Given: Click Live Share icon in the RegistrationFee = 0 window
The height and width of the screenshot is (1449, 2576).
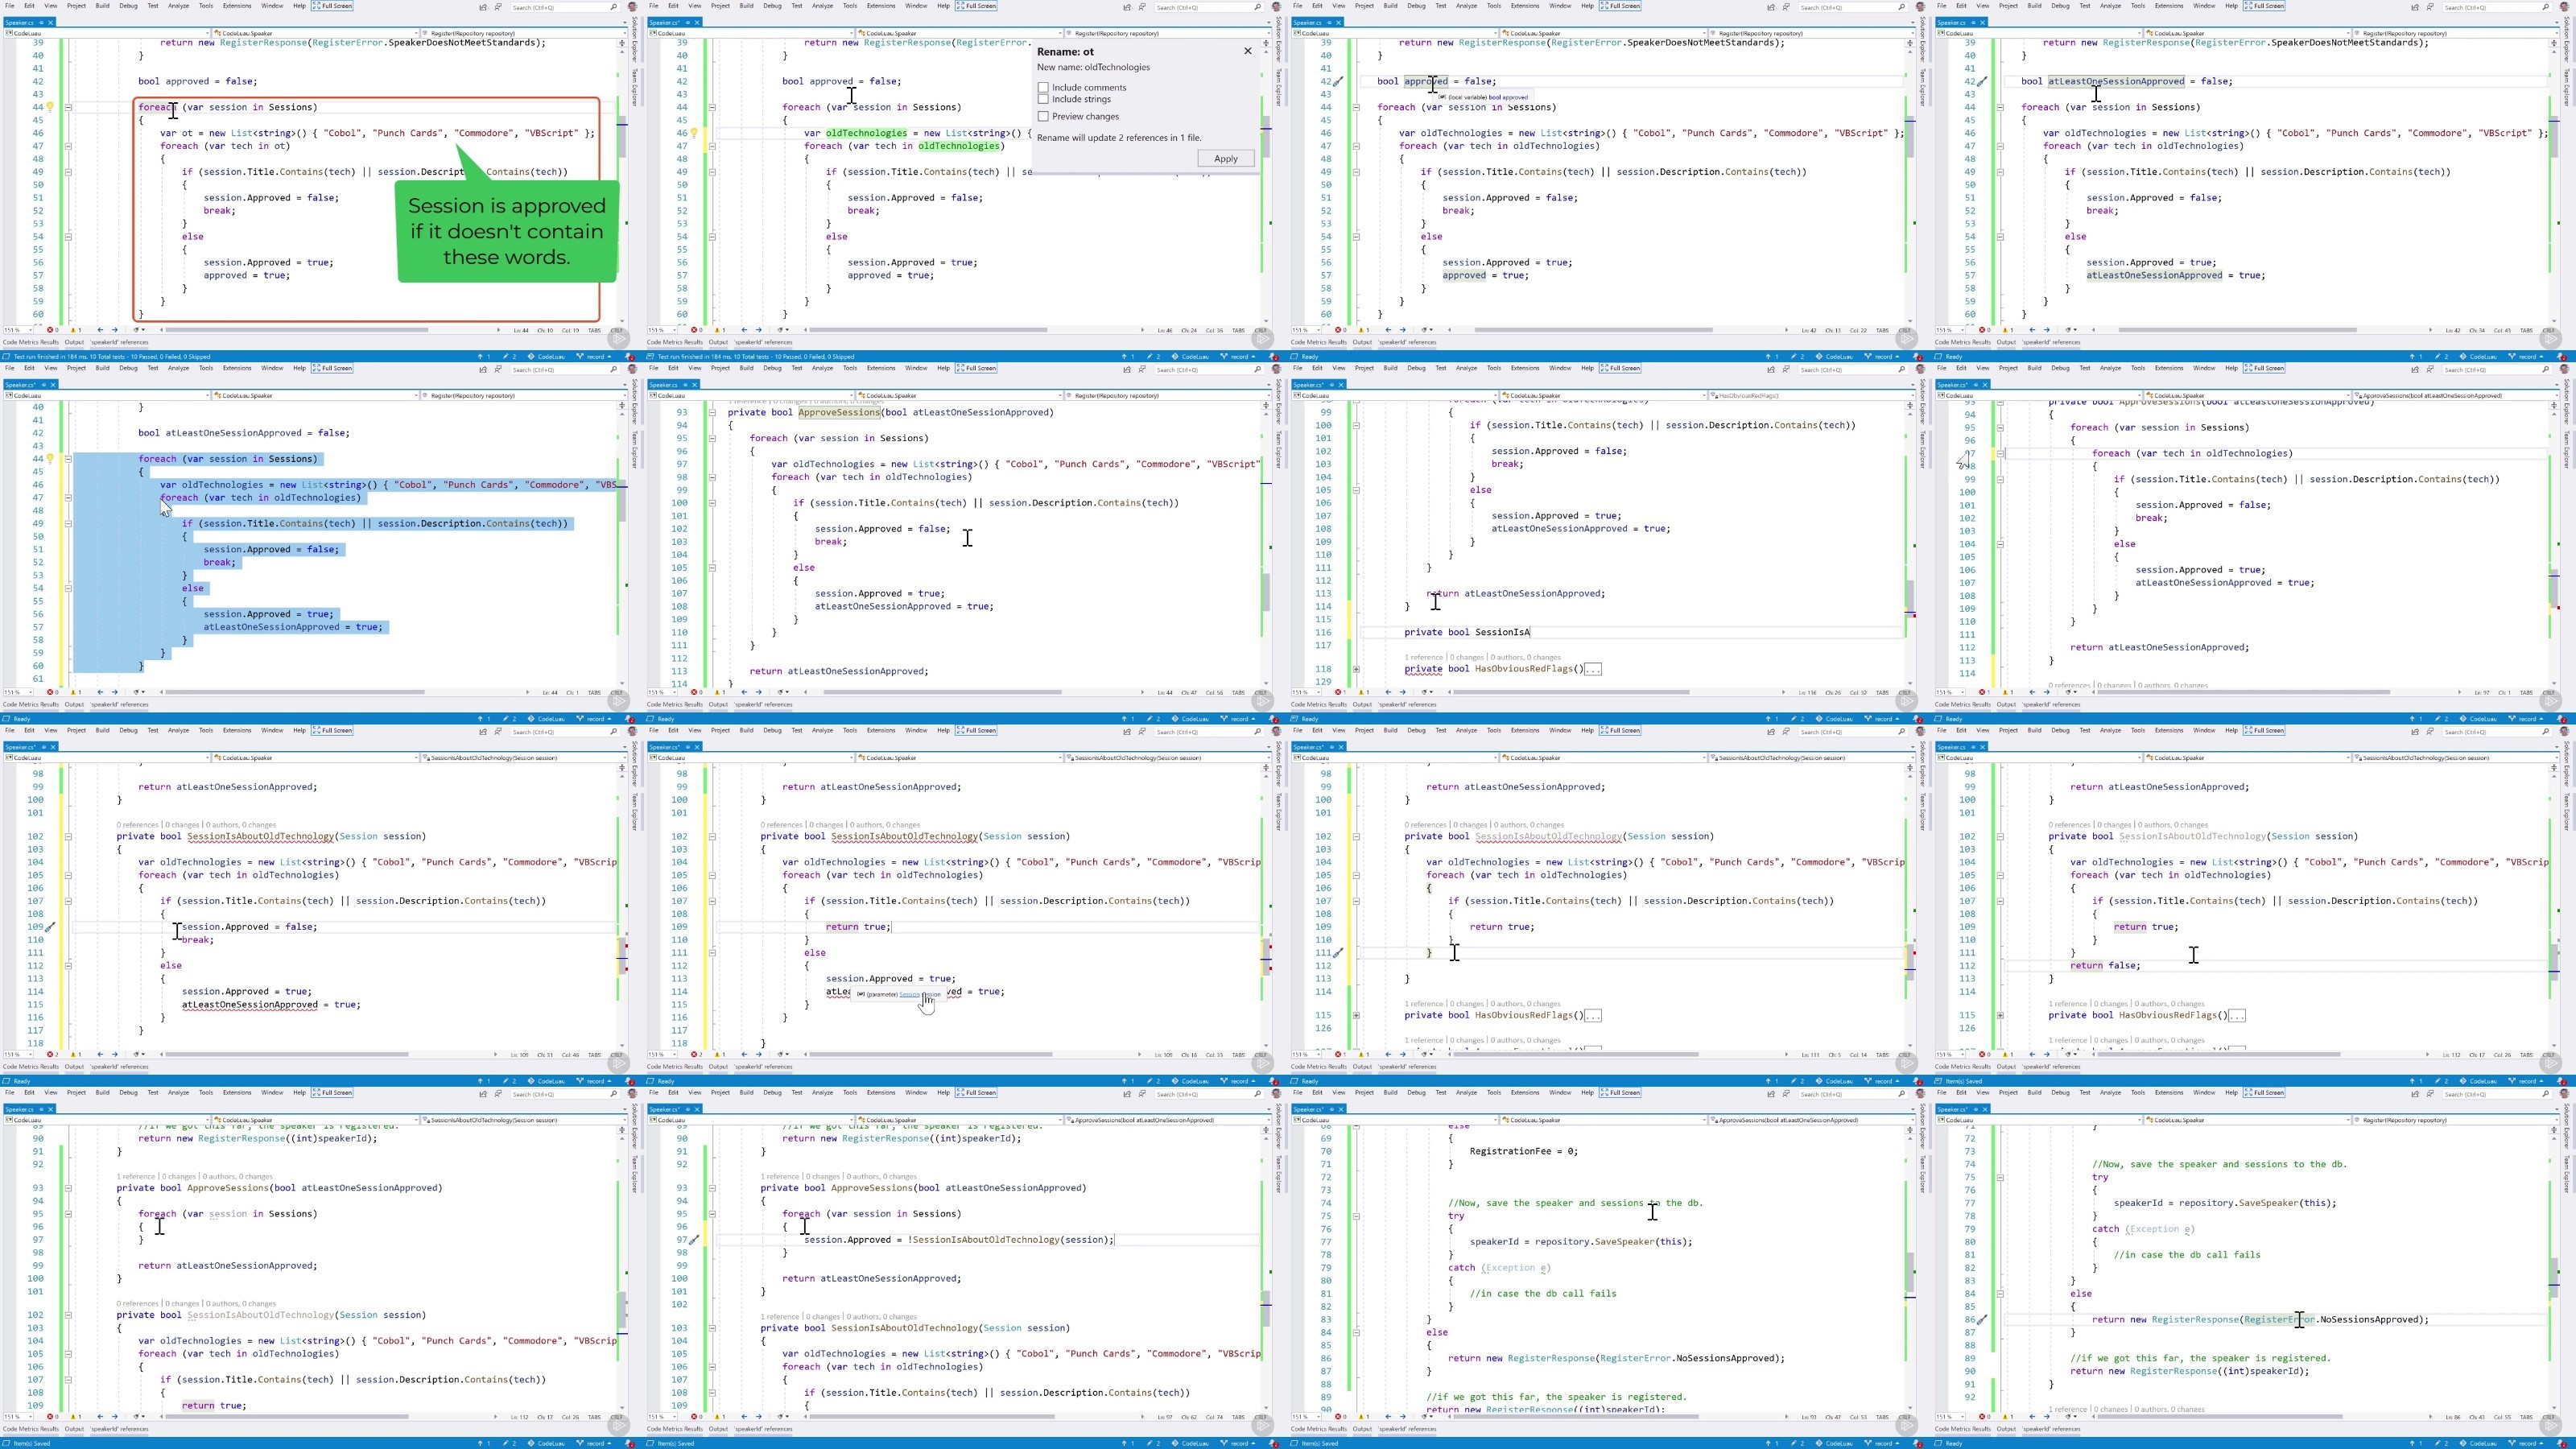Looking at the screenshot, I should [x=1771, y=1094].
